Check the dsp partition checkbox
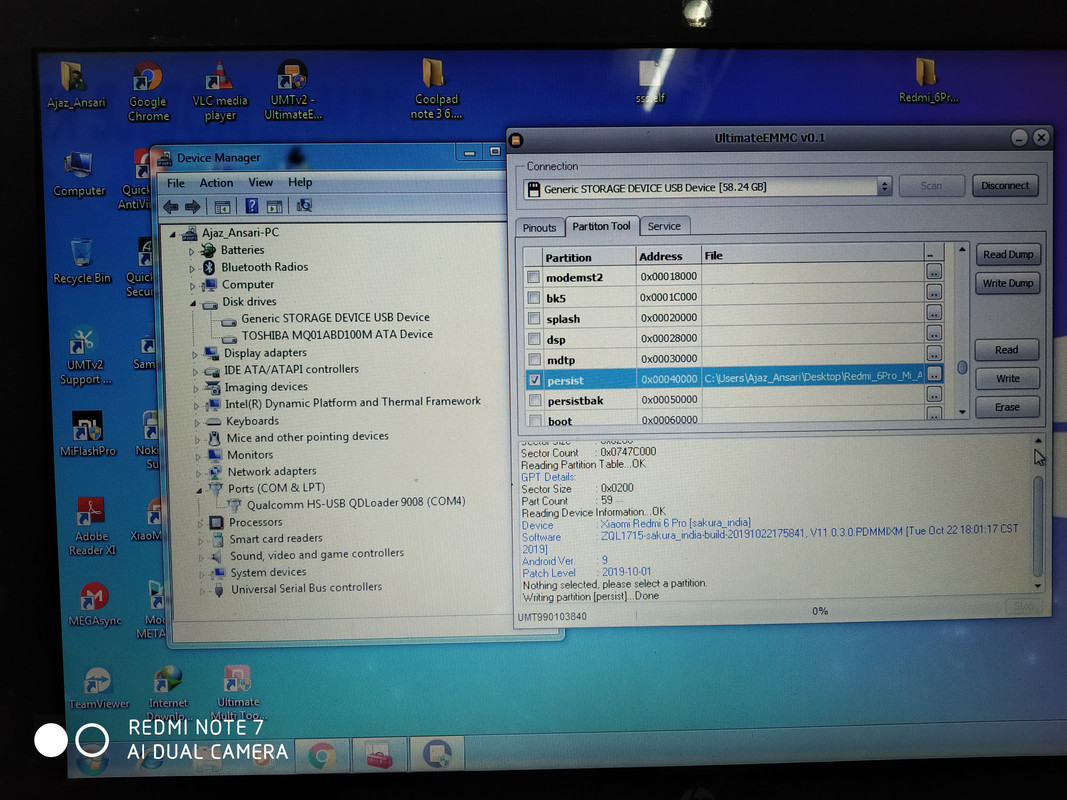This screenshot has height=800, width=1067. tap(534, 339)
